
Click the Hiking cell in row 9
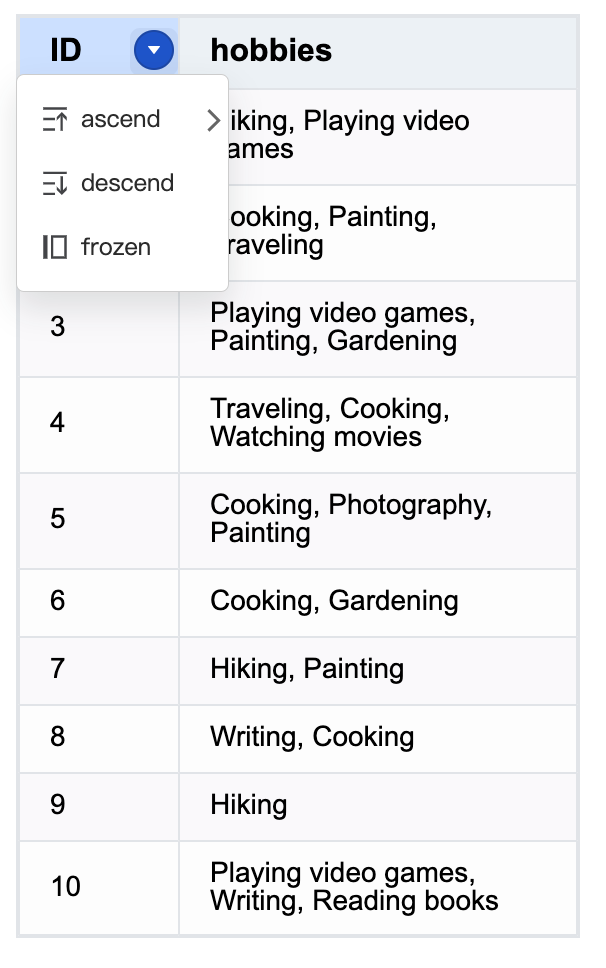[378, 807]
